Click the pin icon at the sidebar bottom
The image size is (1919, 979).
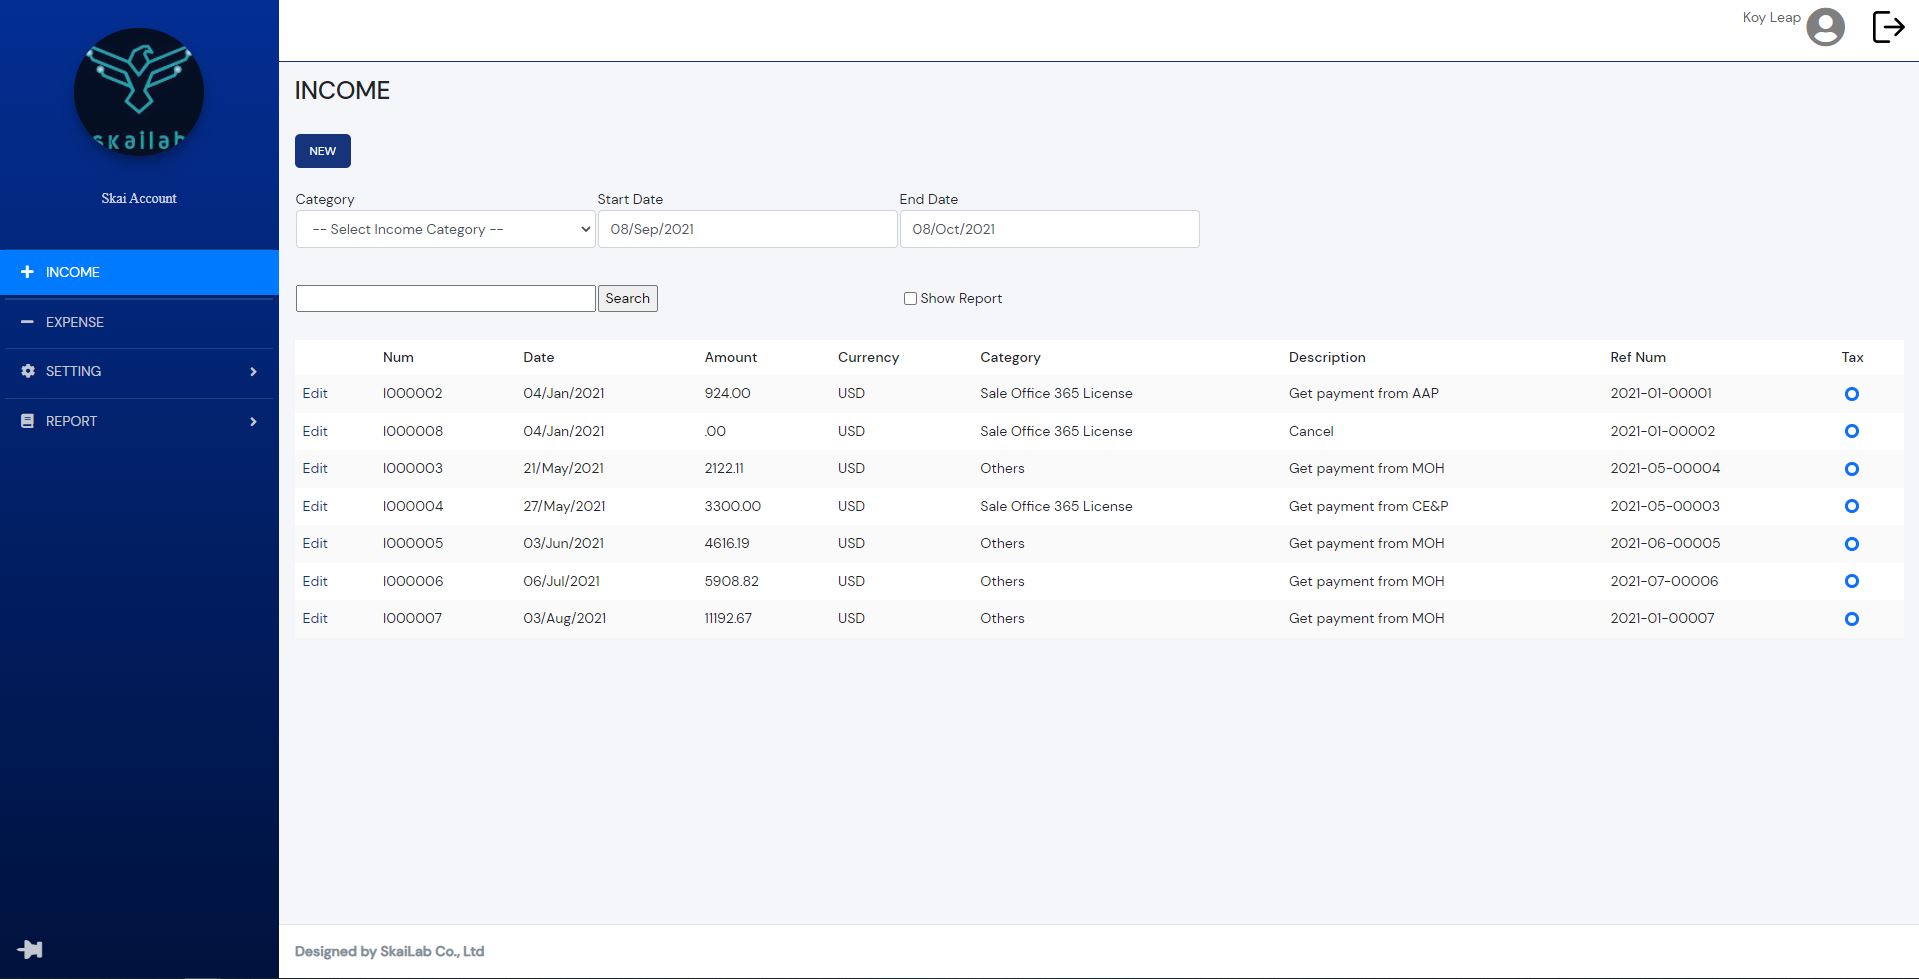coord(30,949)
